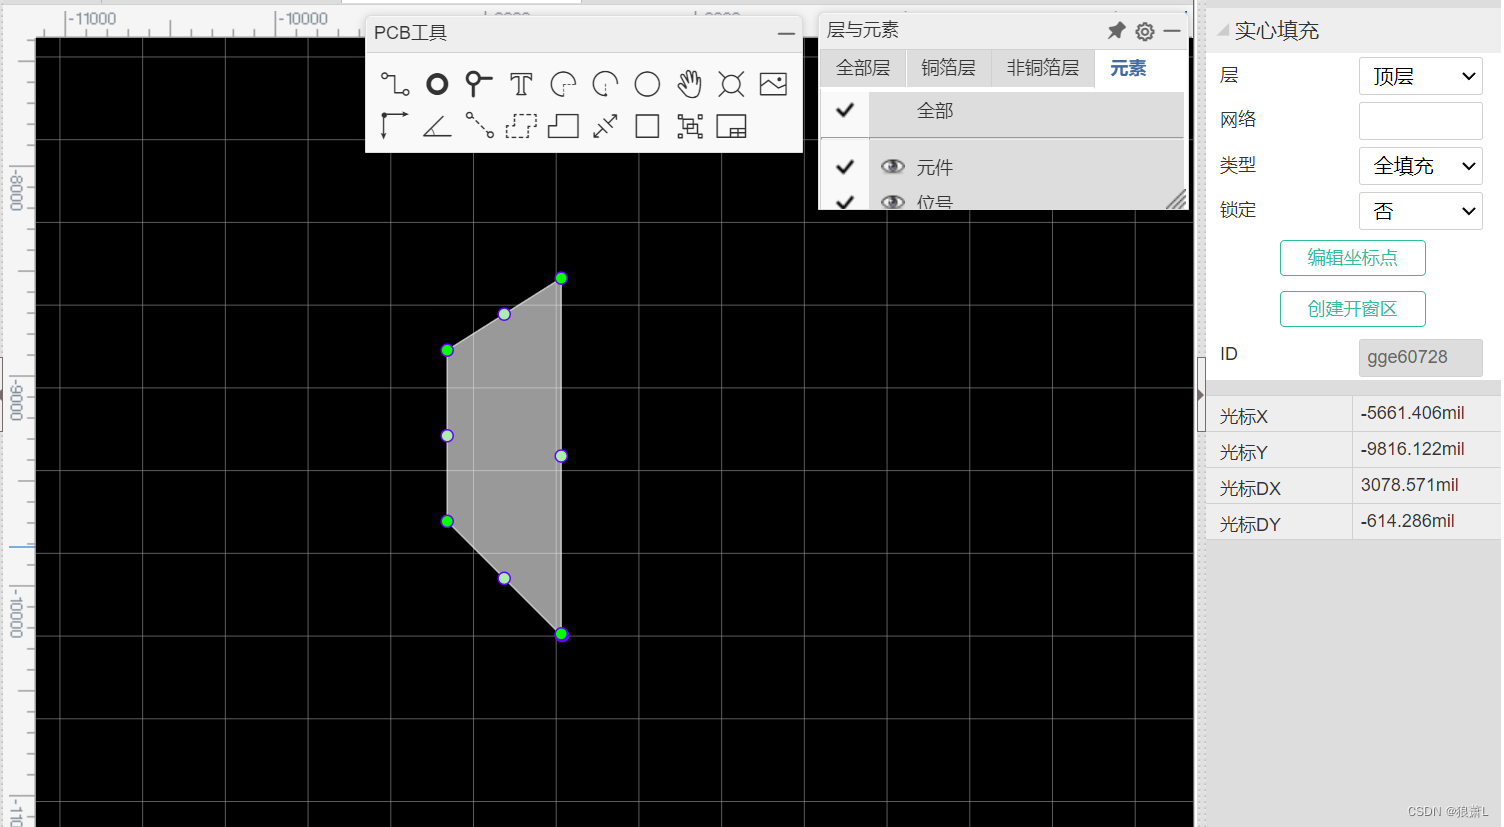
Task: Click the 编辑坐标点 button
Action: pos(1353,258)
